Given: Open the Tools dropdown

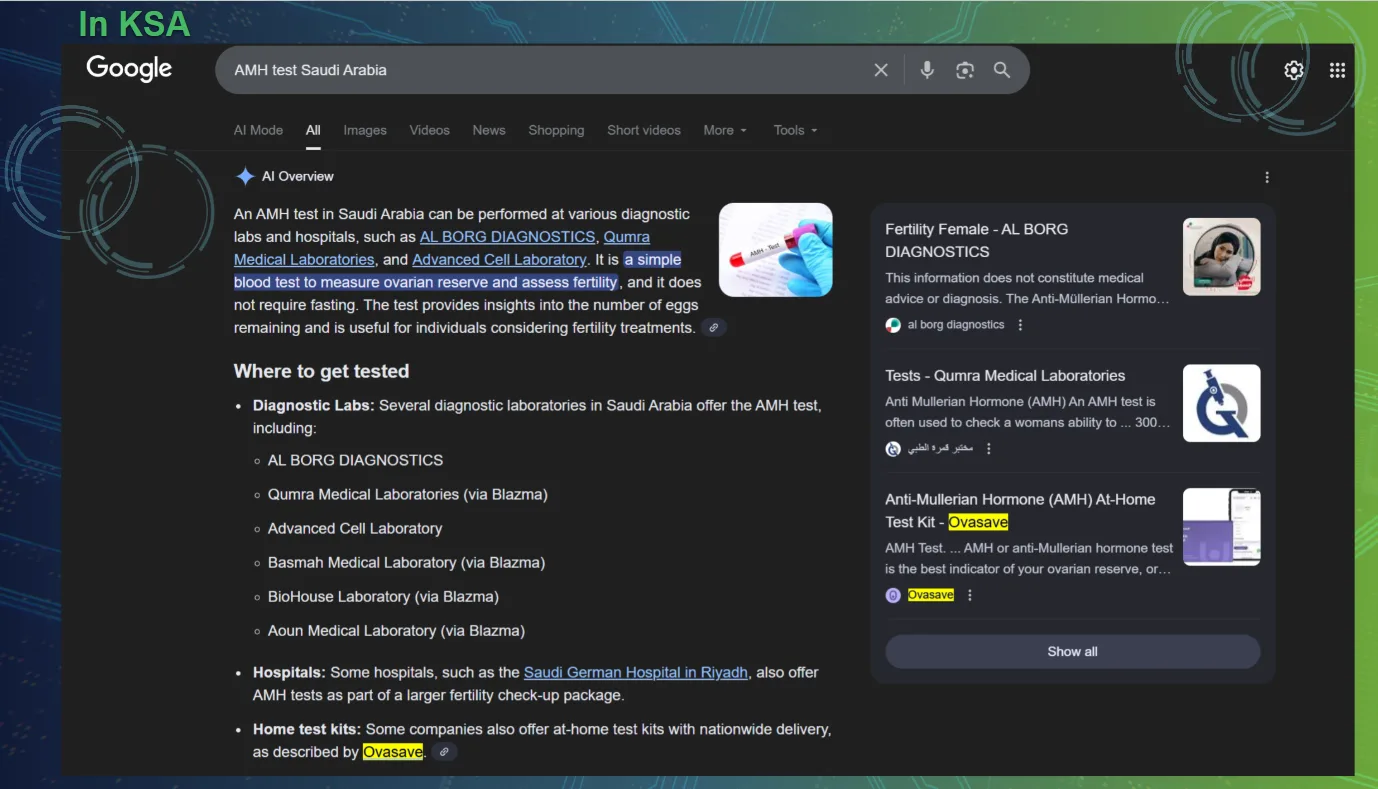Looking at the screenshot, I should 795,130.
